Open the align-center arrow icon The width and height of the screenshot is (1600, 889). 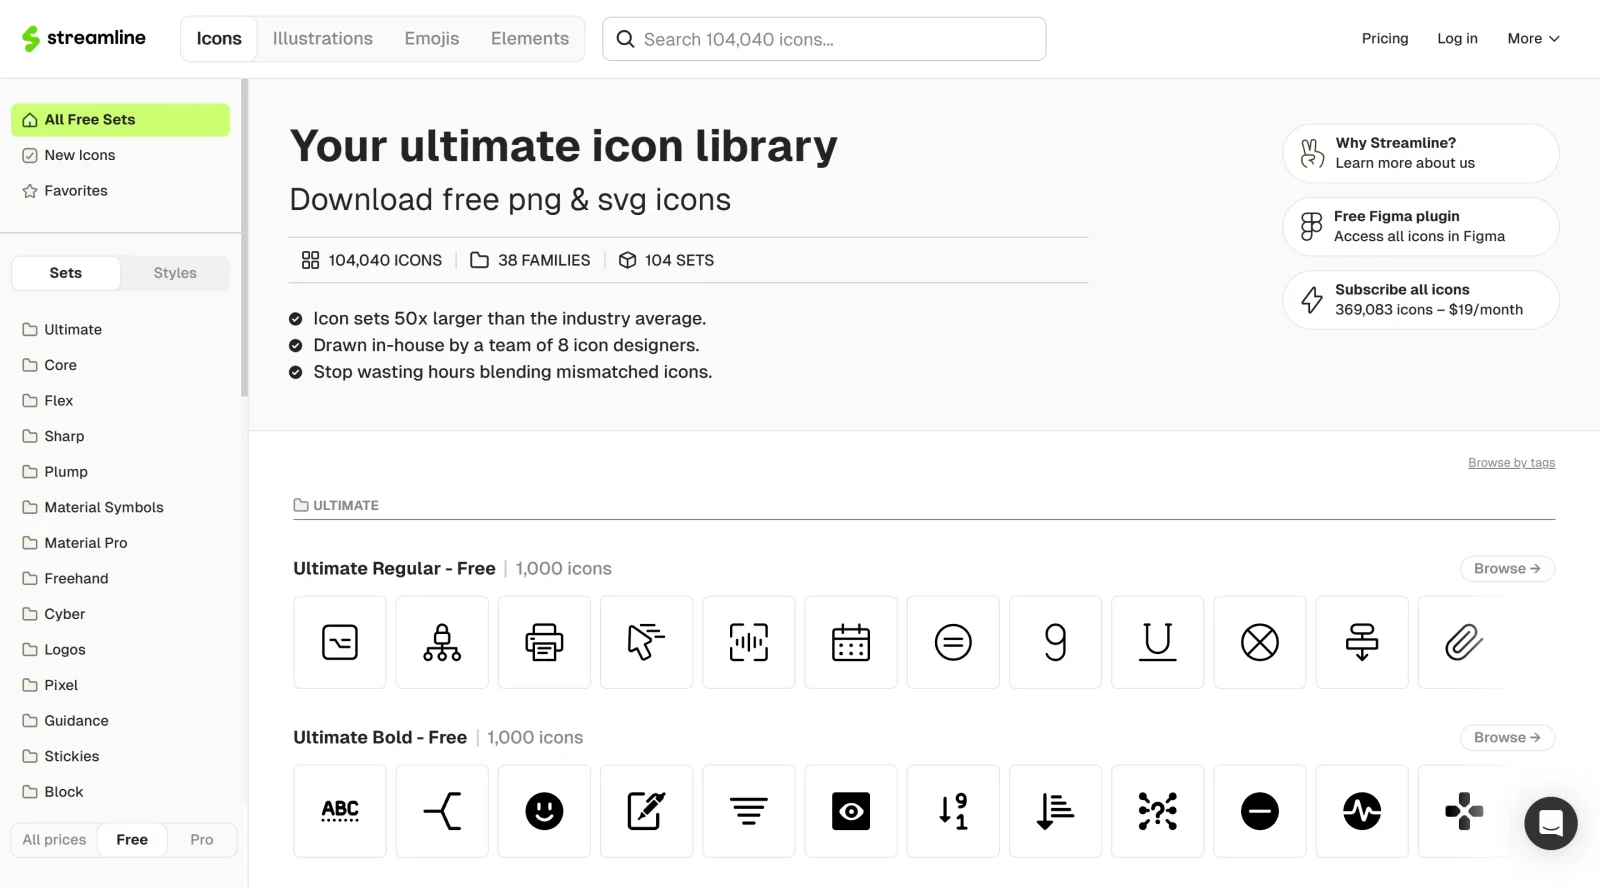(x=1362, y=642)
